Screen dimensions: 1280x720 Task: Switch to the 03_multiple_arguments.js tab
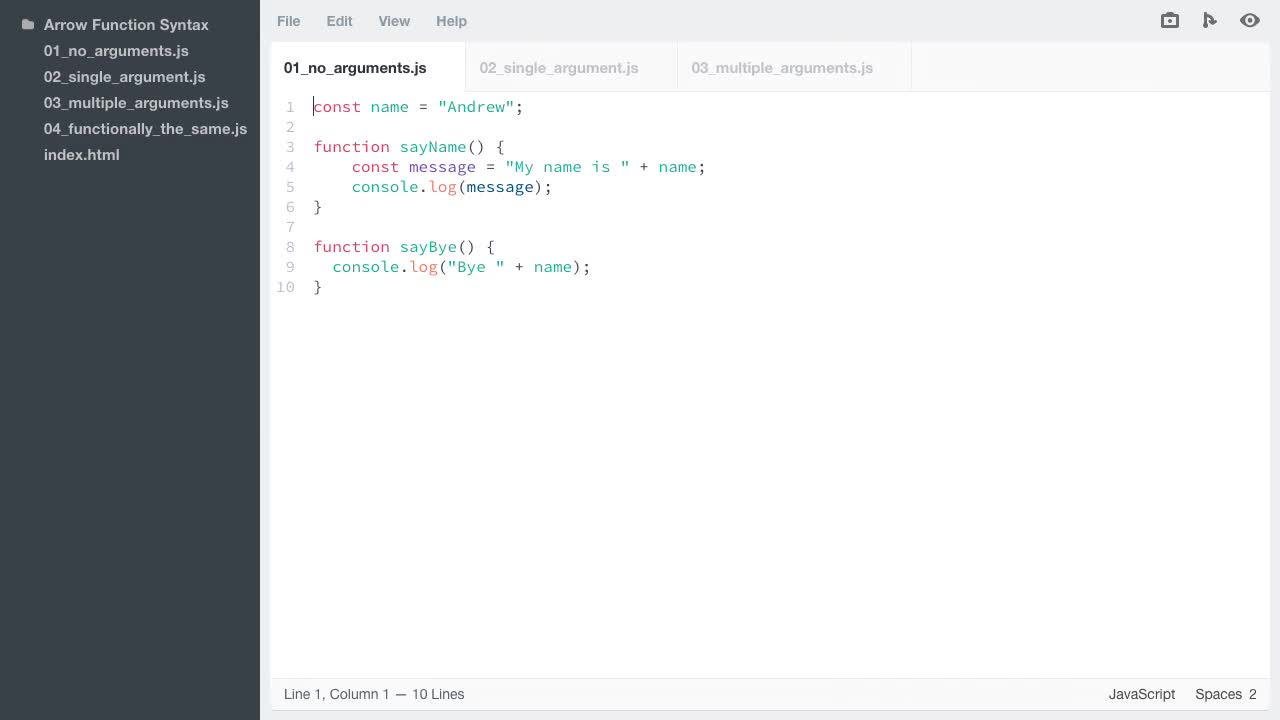pyautogui.click(x=782, y=68)
